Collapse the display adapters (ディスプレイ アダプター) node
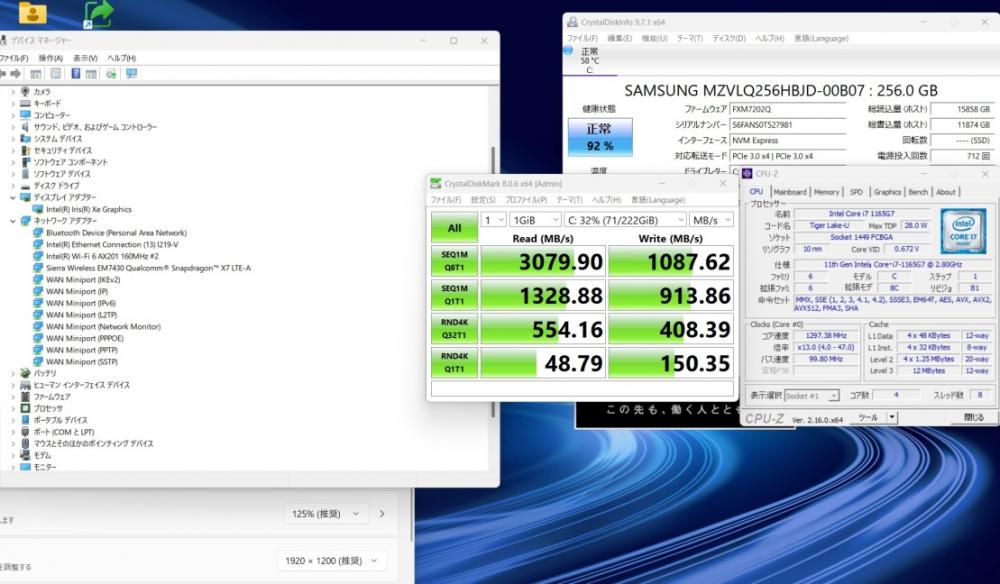Image resolution: width=1000 pixels, height=584 pixels. [x=13, y=198]
